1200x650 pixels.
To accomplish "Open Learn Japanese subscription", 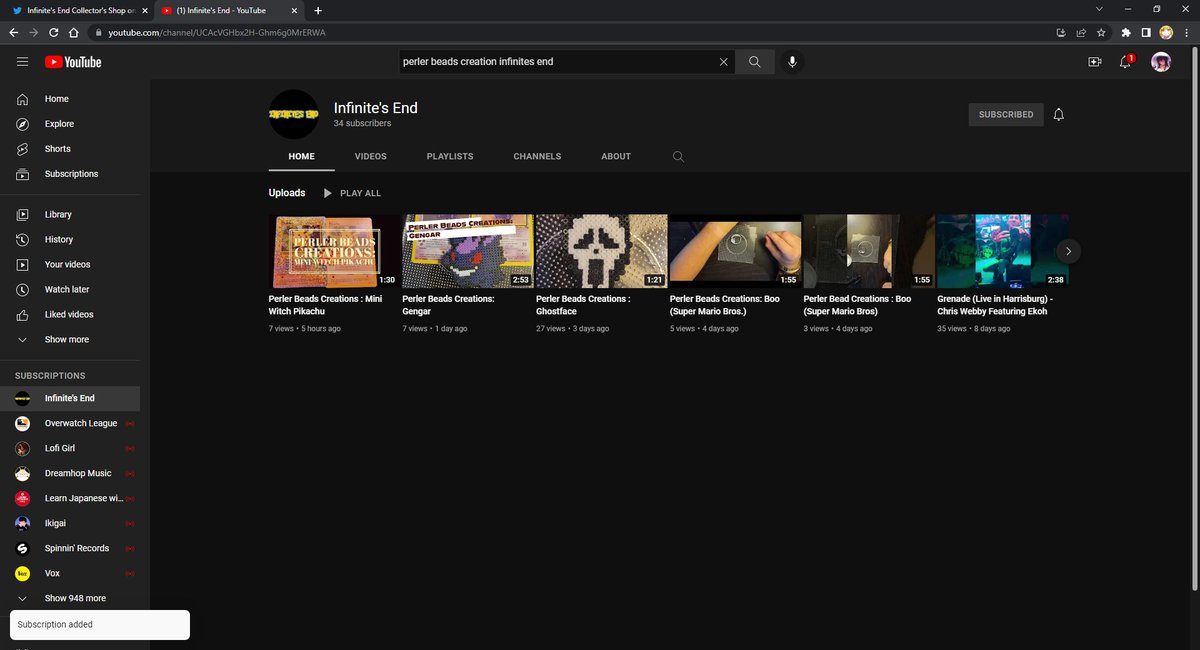I will coord(70,498).
